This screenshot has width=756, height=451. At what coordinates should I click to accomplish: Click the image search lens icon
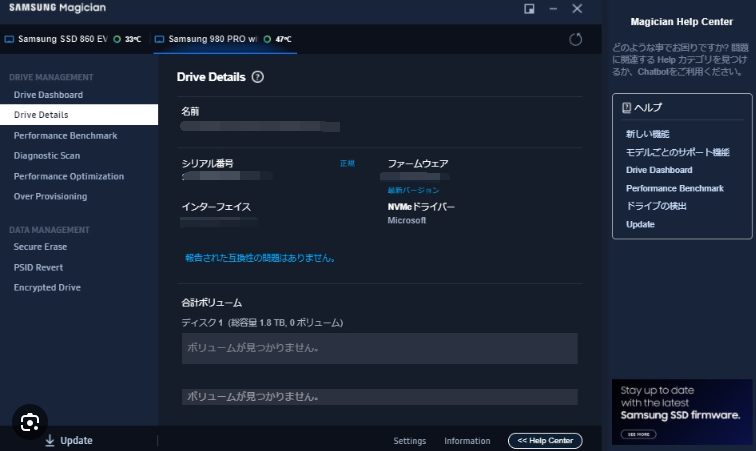(29, 420)
